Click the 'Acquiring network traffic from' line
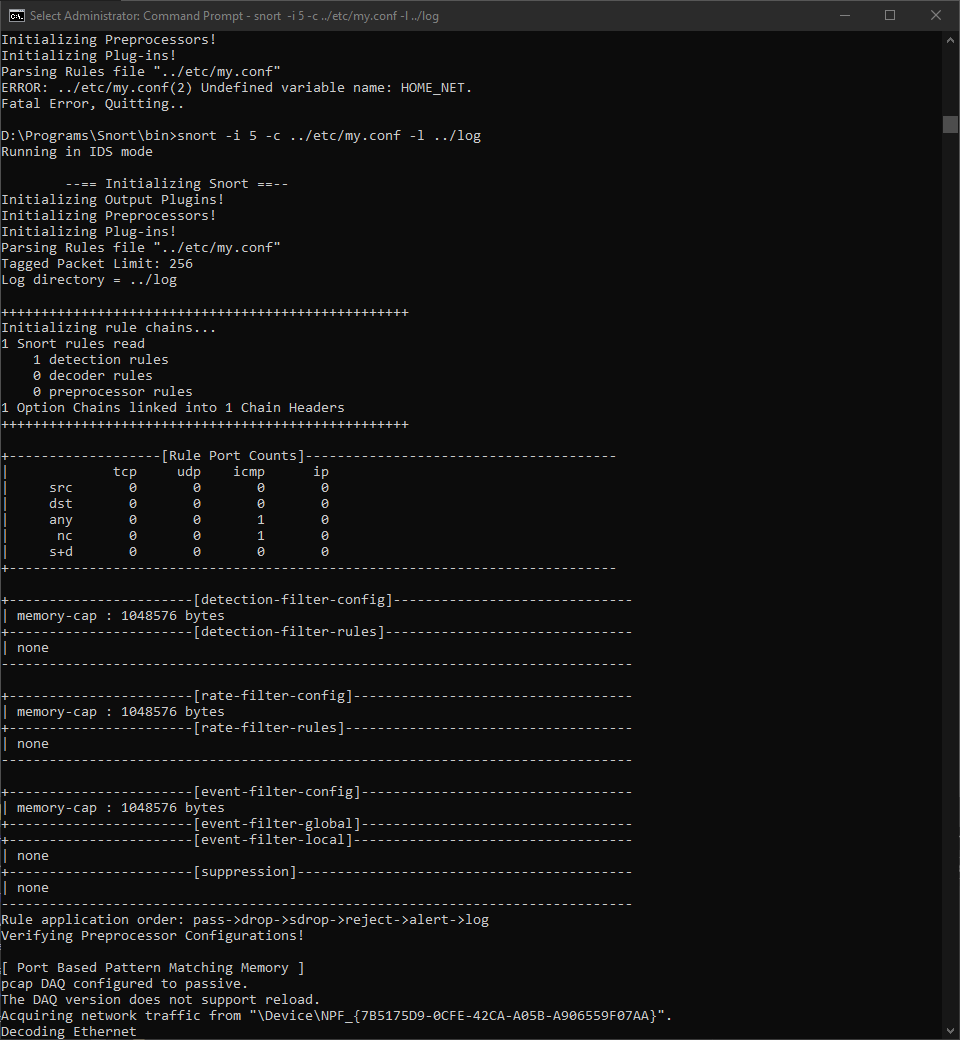 point(336,1016)
